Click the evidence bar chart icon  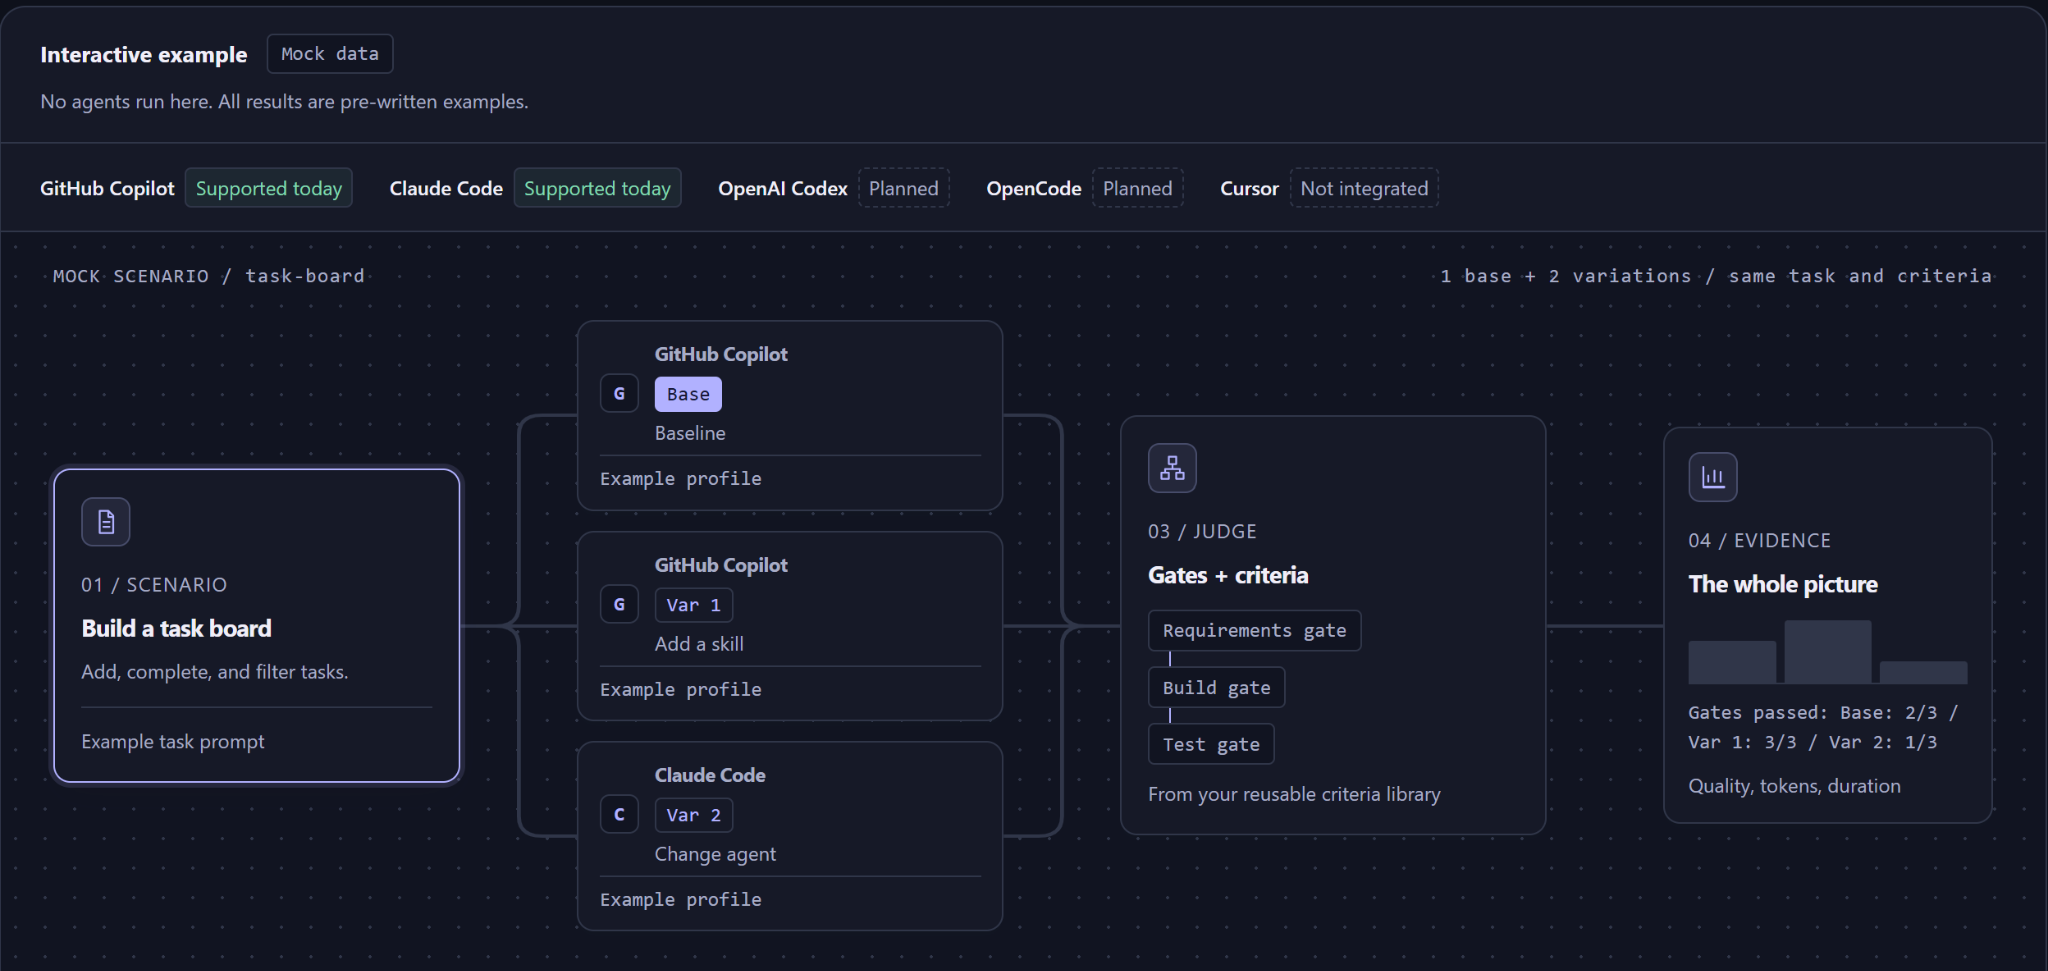point(1713,477)
